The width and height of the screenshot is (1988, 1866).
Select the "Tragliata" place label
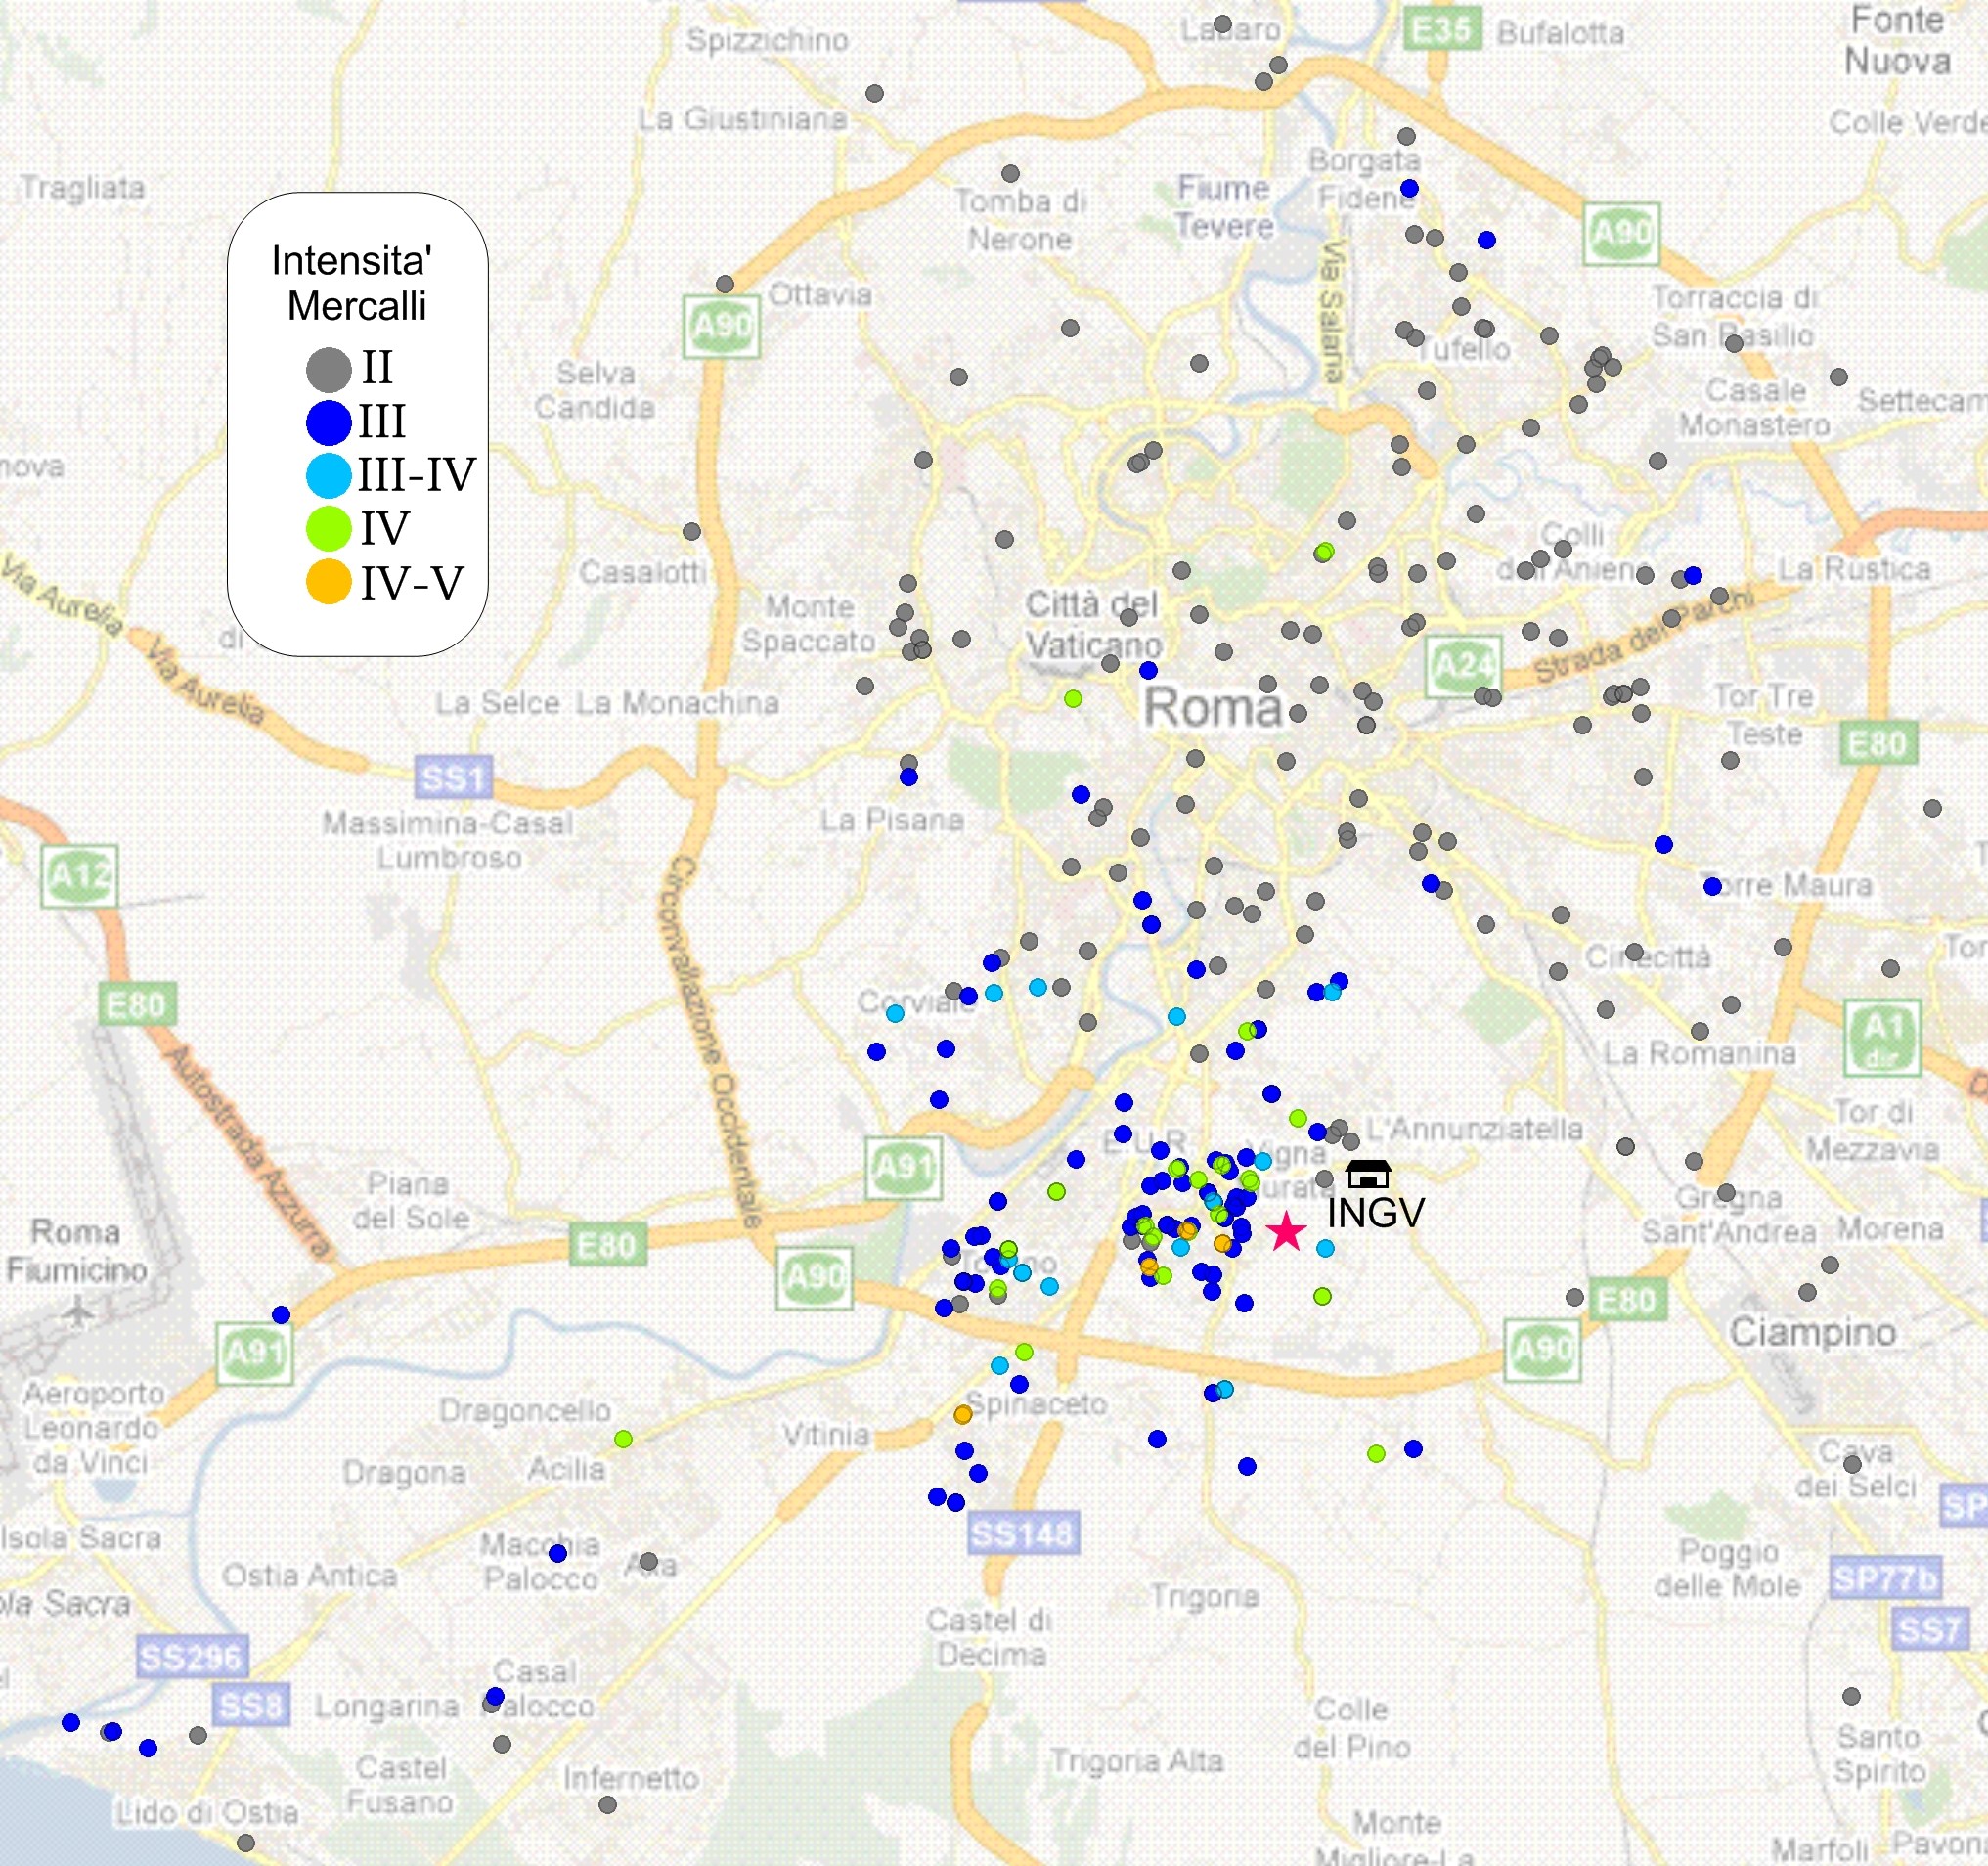83,188
